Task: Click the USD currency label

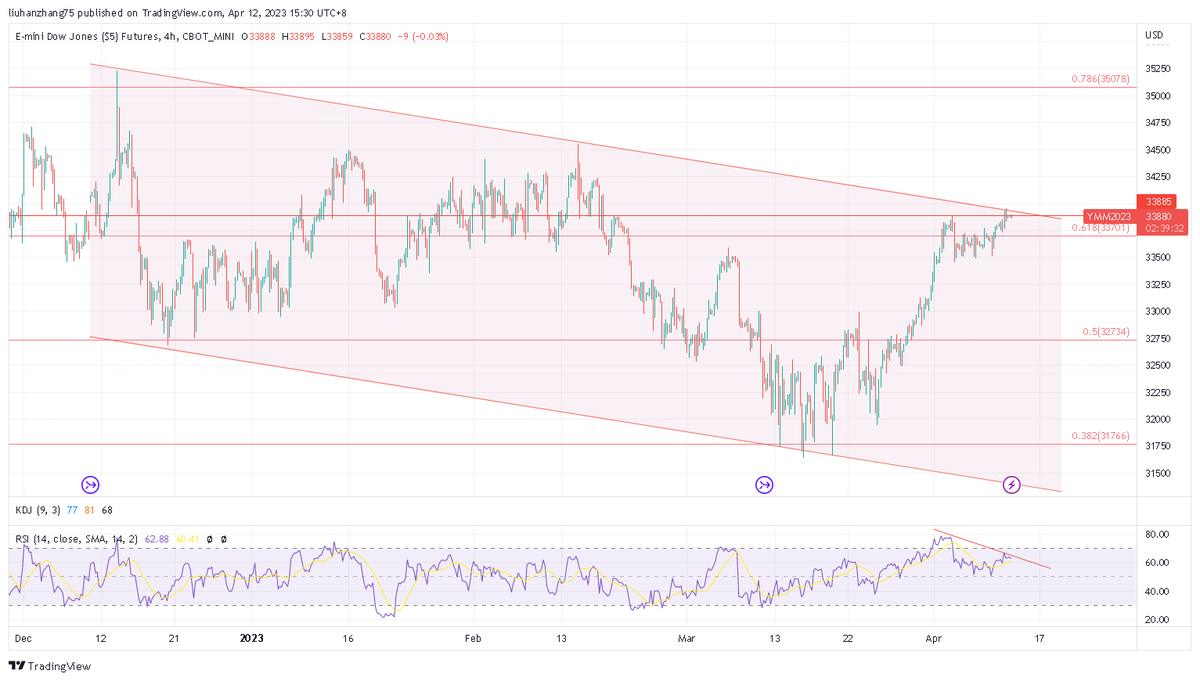Action: coord(1153,36)
